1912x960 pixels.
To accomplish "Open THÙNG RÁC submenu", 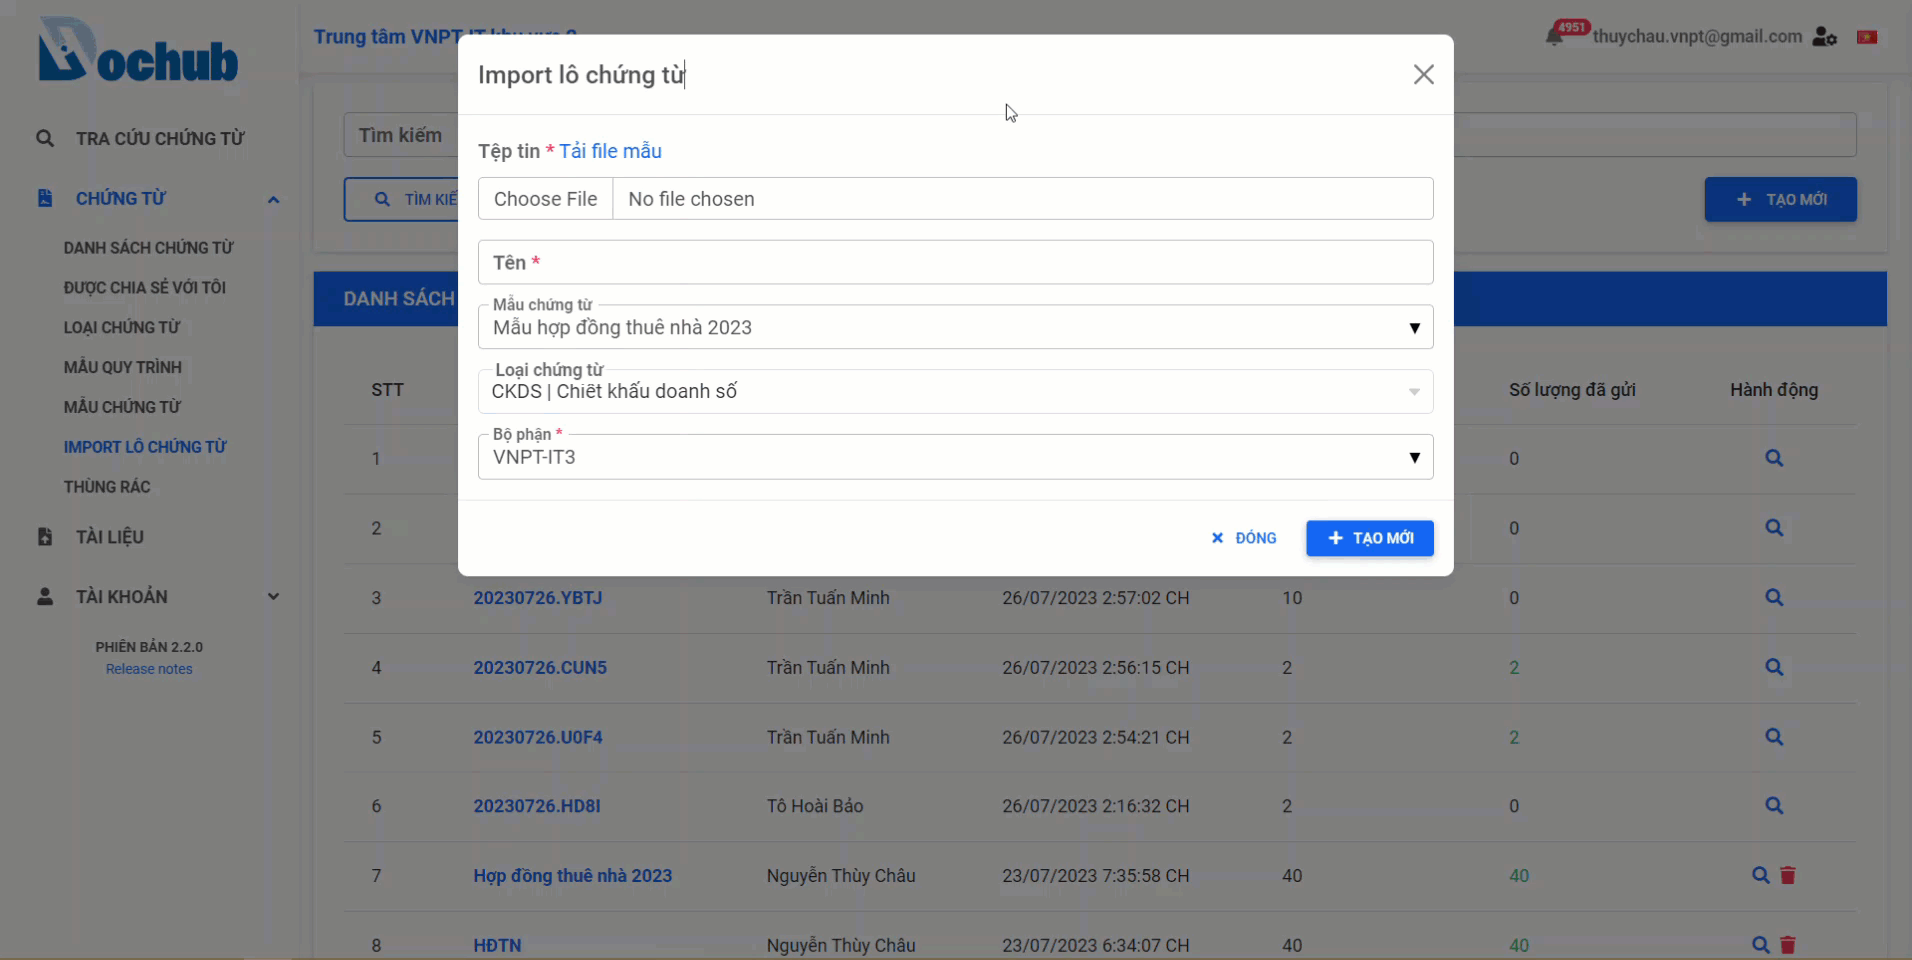I will click(107, 487).
